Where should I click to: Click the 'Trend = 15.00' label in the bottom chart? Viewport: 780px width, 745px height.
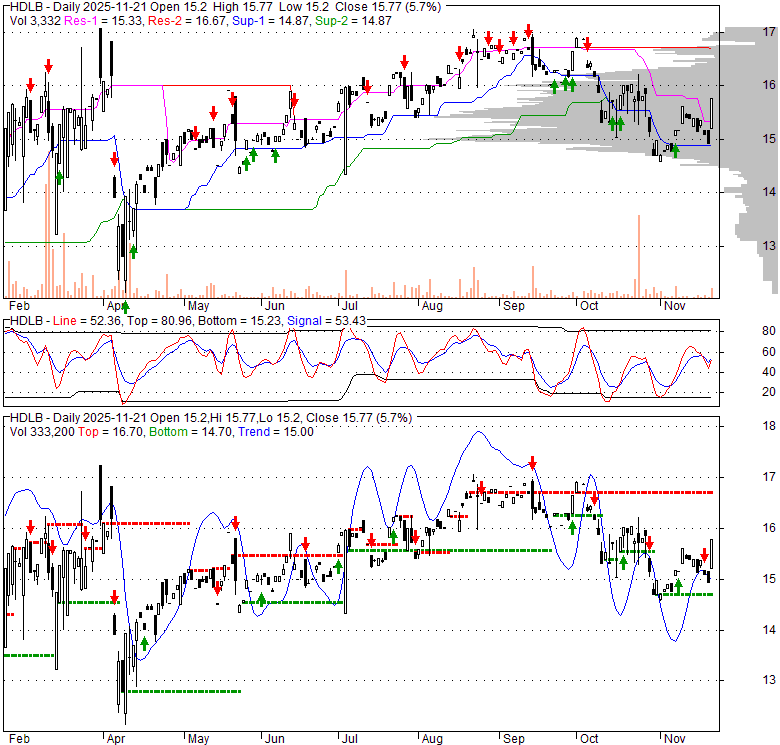click(x=276, y=432)
